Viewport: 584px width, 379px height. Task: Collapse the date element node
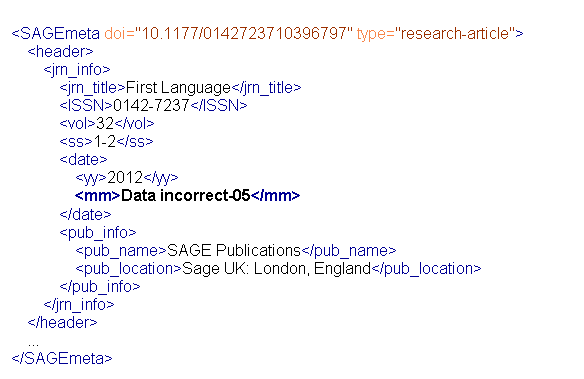coord(83,160)
